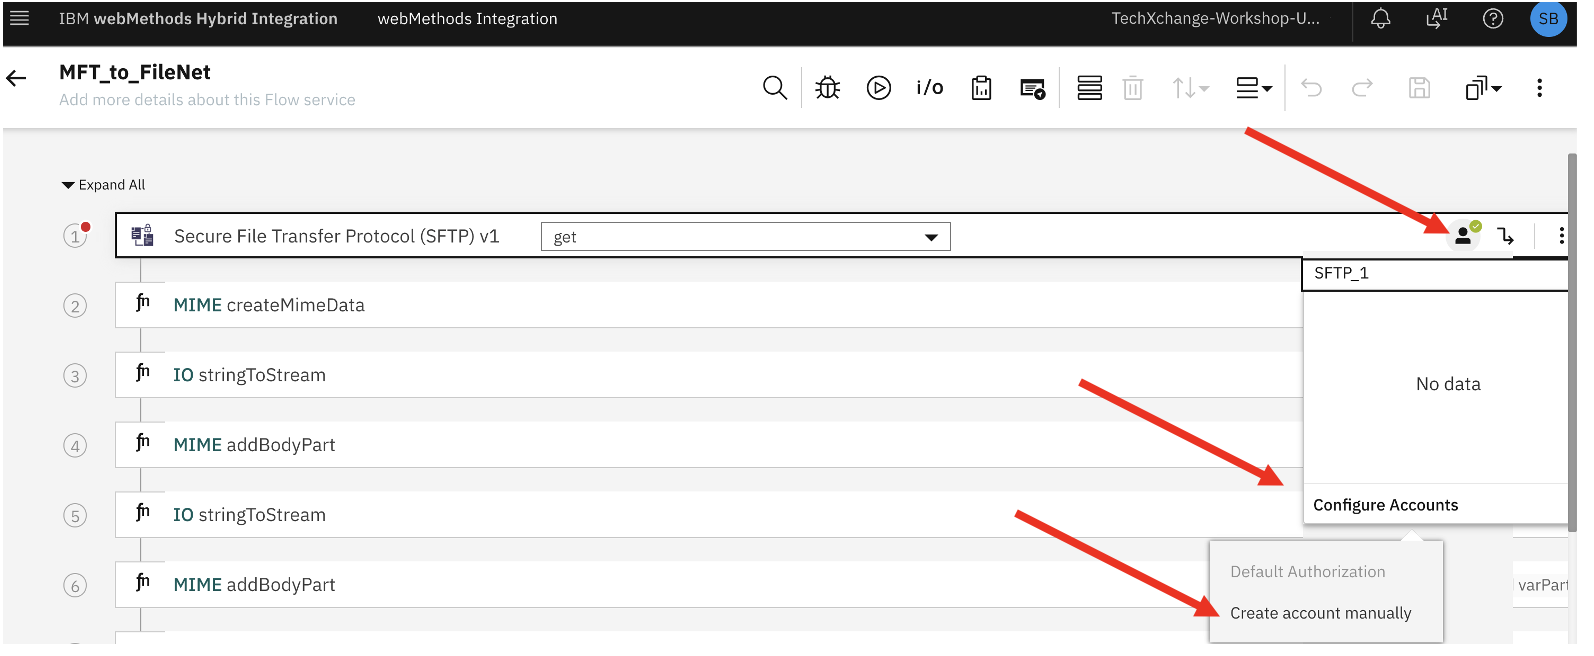Open the i/o input output definition
Screen dimensions: 1594x656
(x=930, y=88)
